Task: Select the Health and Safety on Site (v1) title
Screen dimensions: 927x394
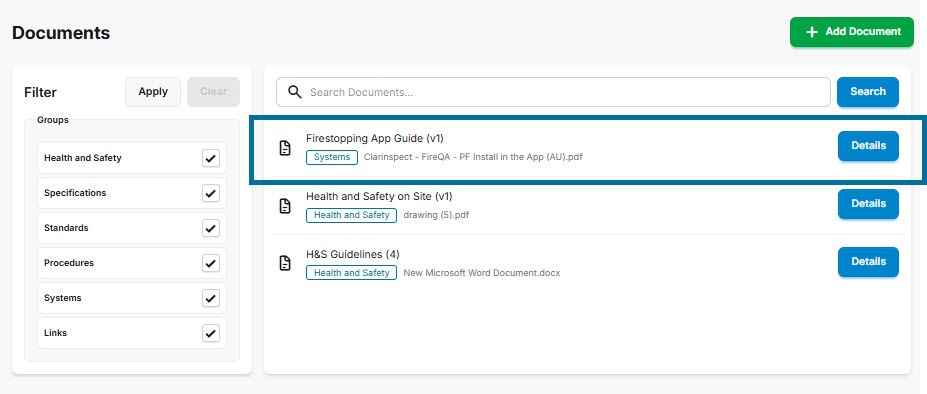Action: (379, 196)
